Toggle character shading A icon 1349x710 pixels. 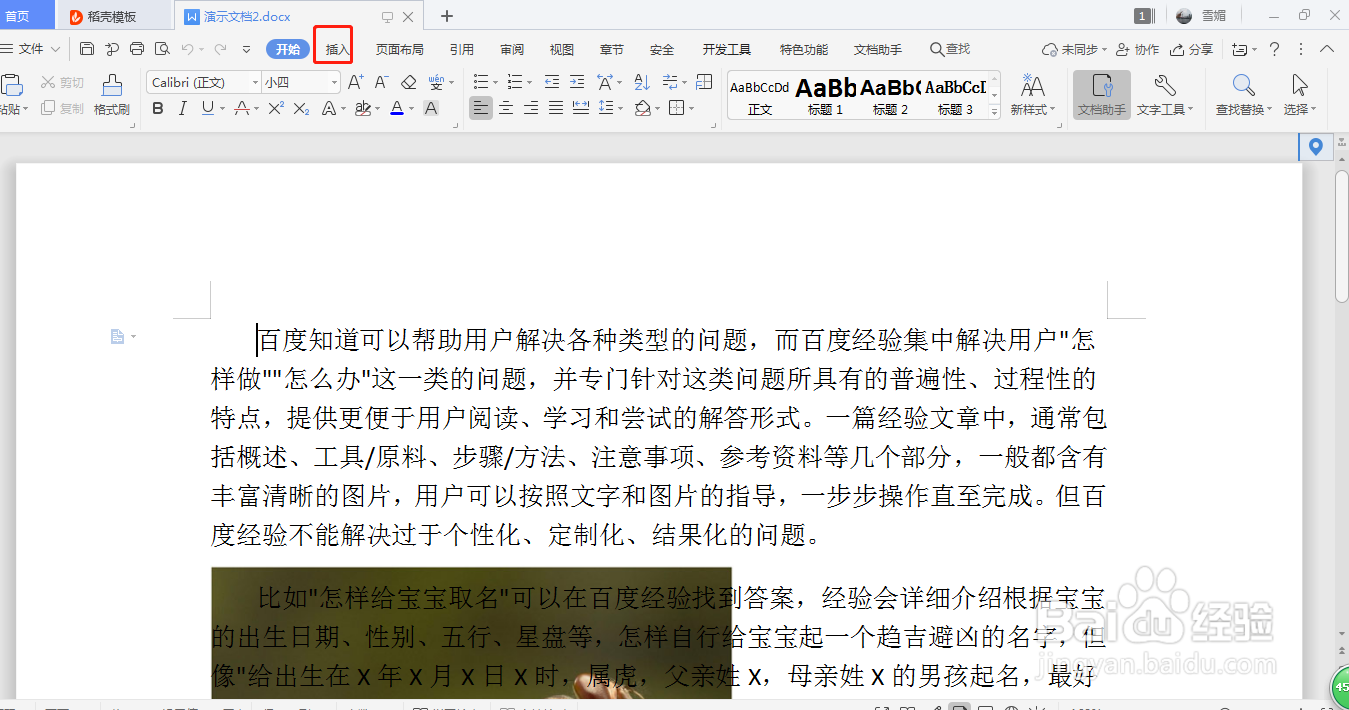tap(431, 108)
